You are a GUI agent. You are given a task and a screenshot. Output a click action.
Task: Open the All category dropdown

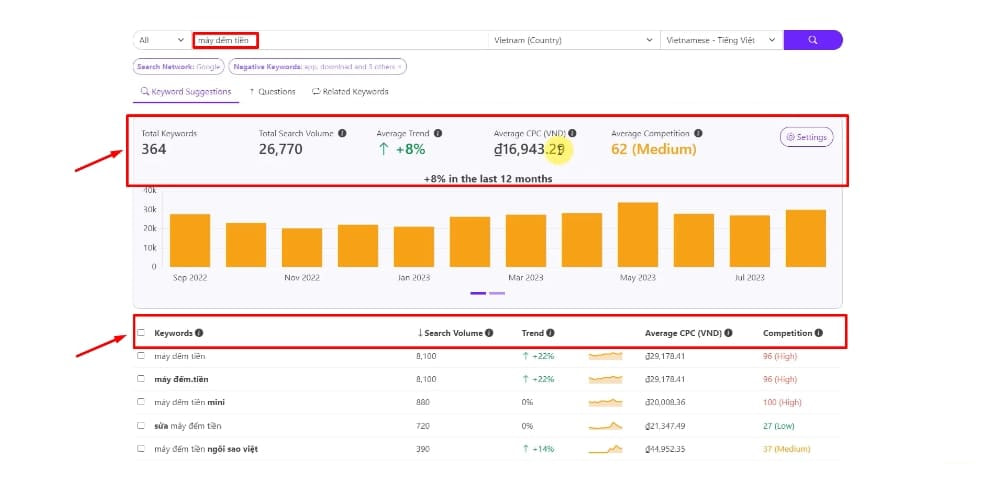(161, 40)
